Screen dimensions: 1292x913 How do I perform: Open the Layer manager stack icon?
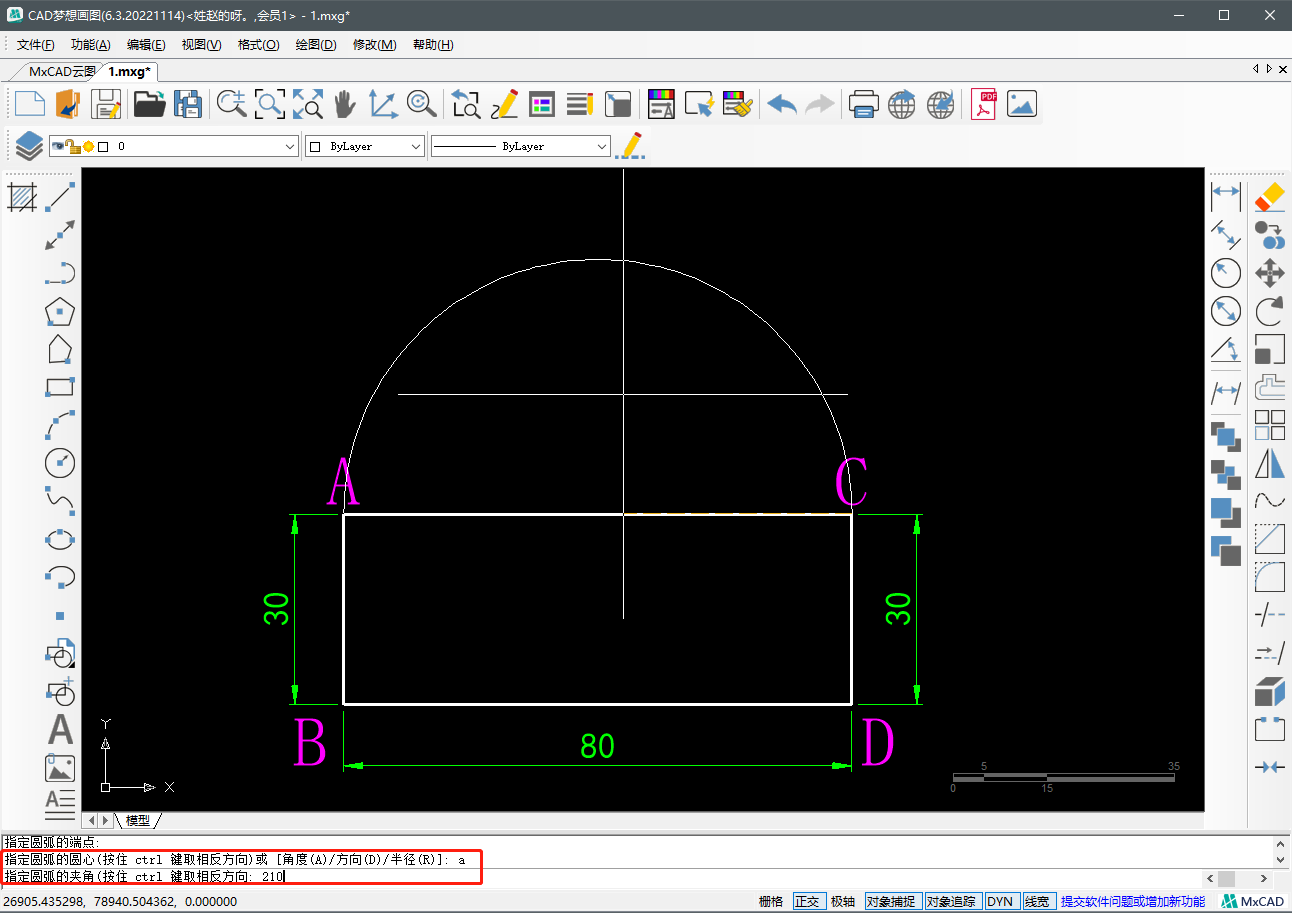pyautogui.click(x=29, y=146)
